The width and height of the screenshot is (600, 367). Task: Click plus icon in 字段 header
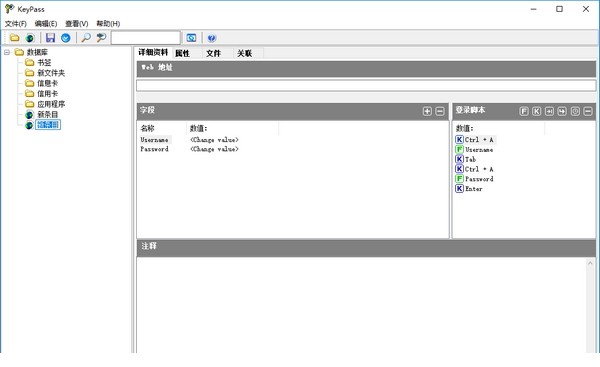click(x=427, y=111)
